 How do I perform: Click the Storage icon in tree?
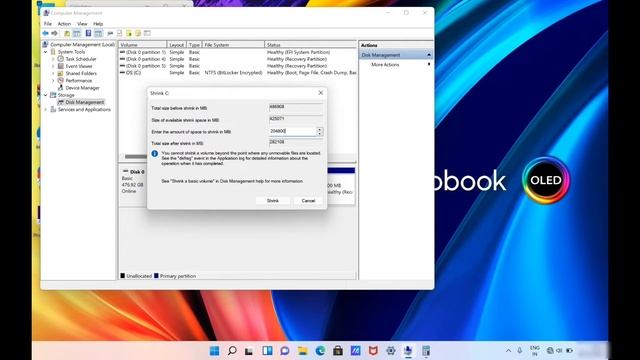point(53,95)
